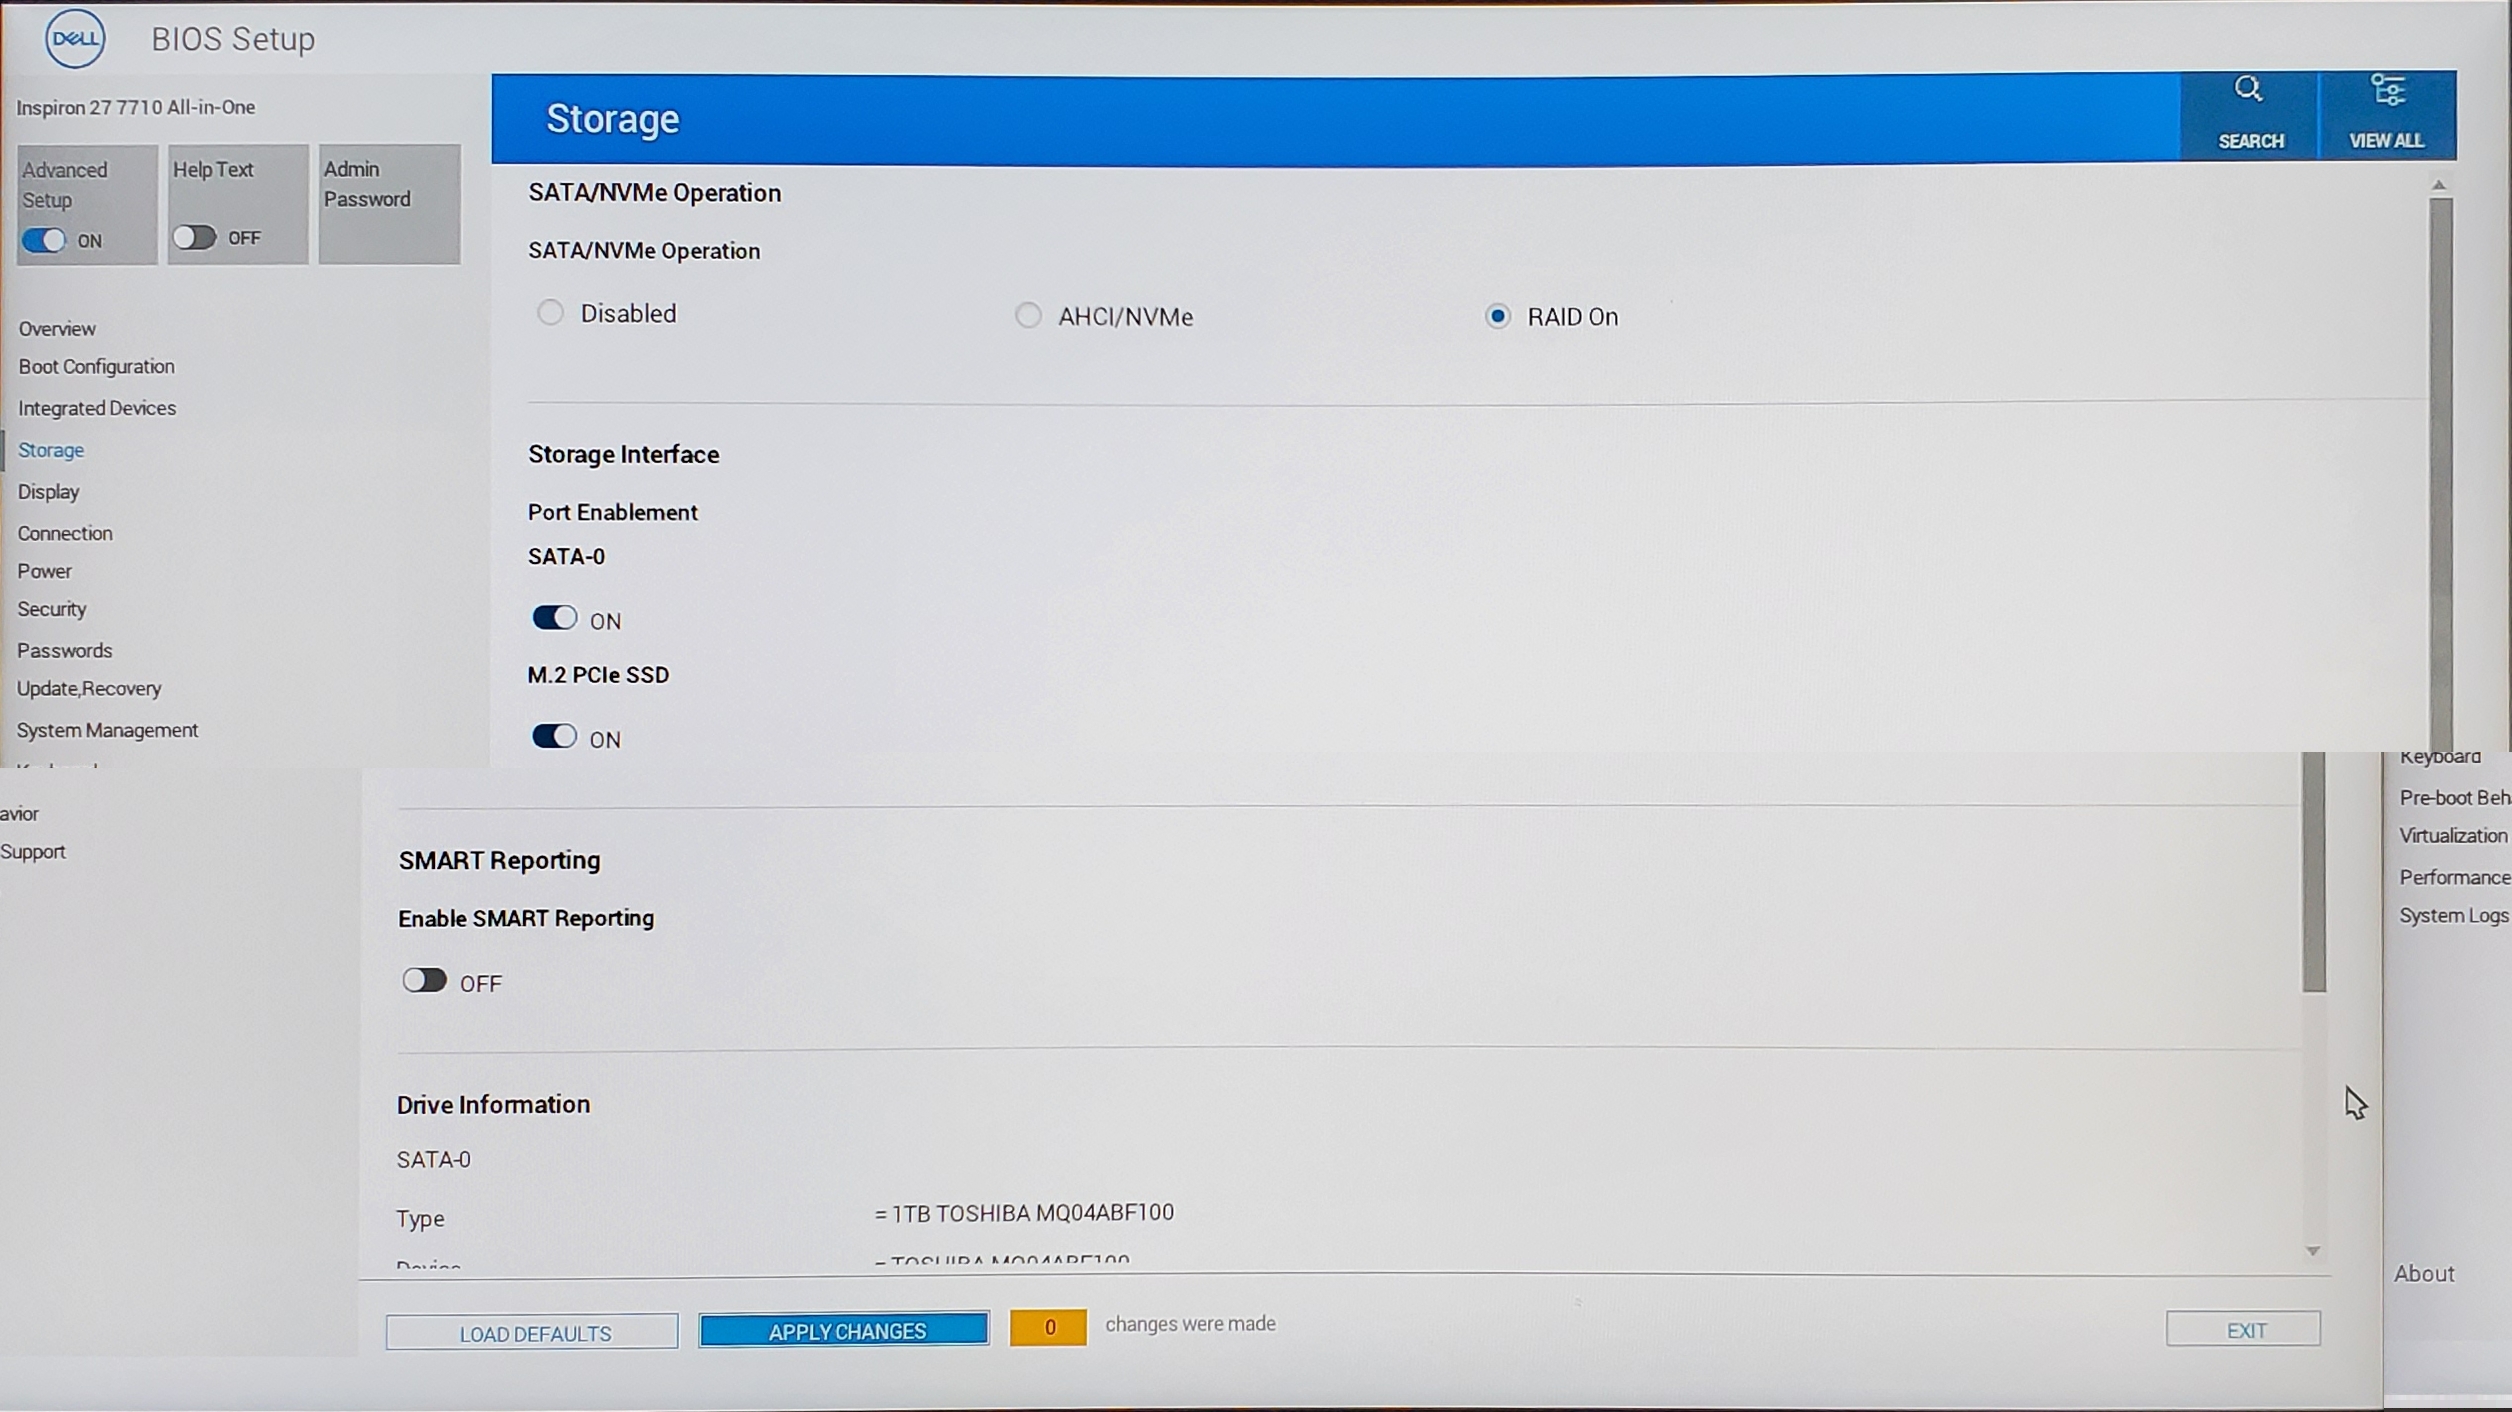
Task: Enable the Help Text toggle
Action: pyautogui.click(x=194, y=237)
